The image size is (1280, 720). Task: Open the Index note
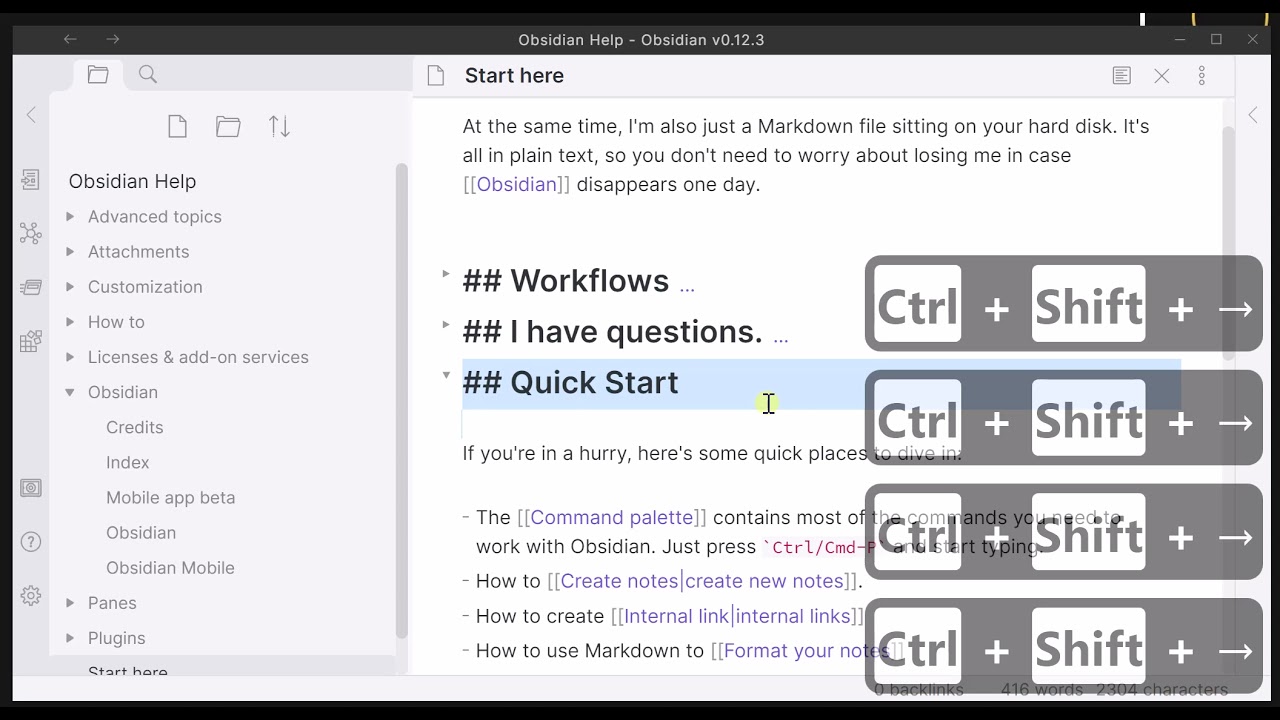(x=128, y=462)
